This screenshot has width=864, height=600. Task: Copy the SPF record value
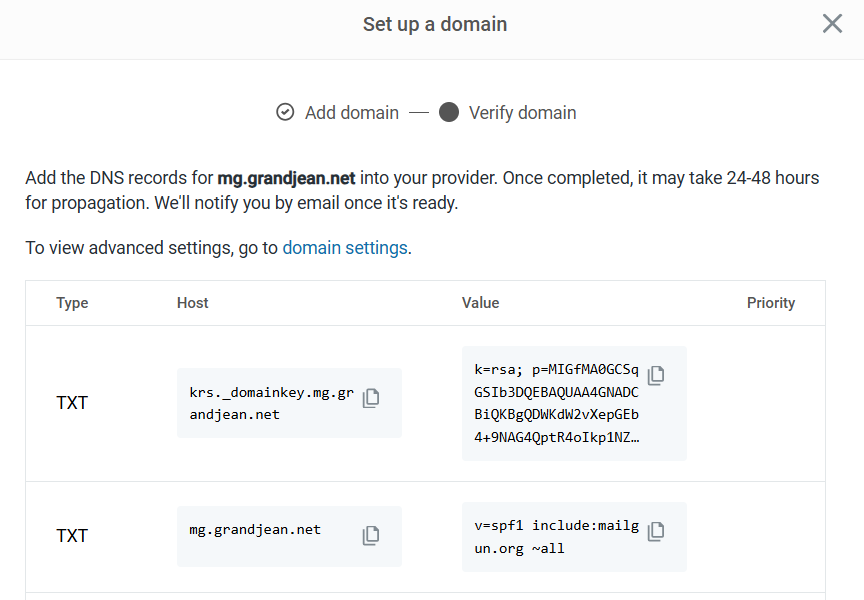pyautogui.click(x=656, y=530)
